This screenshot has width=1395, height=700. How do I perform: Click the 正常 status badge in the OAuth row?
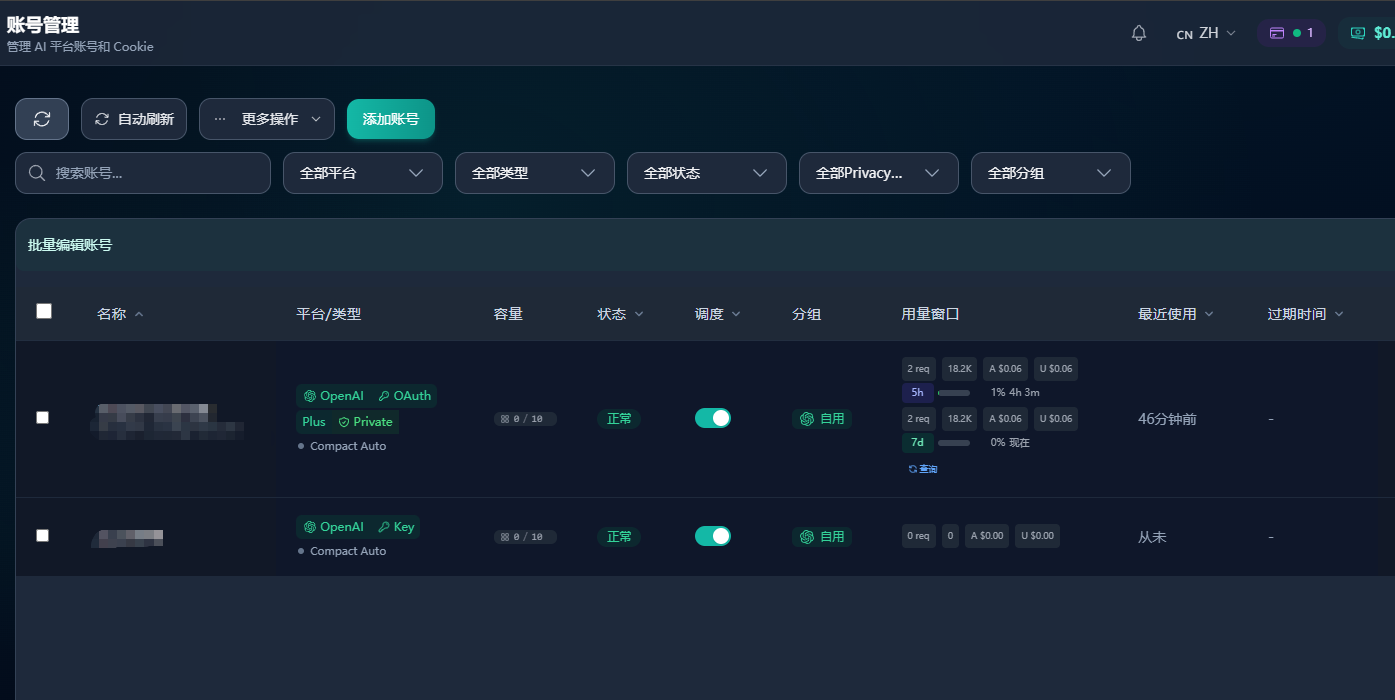pyautogui.click(x=619, y=419)
